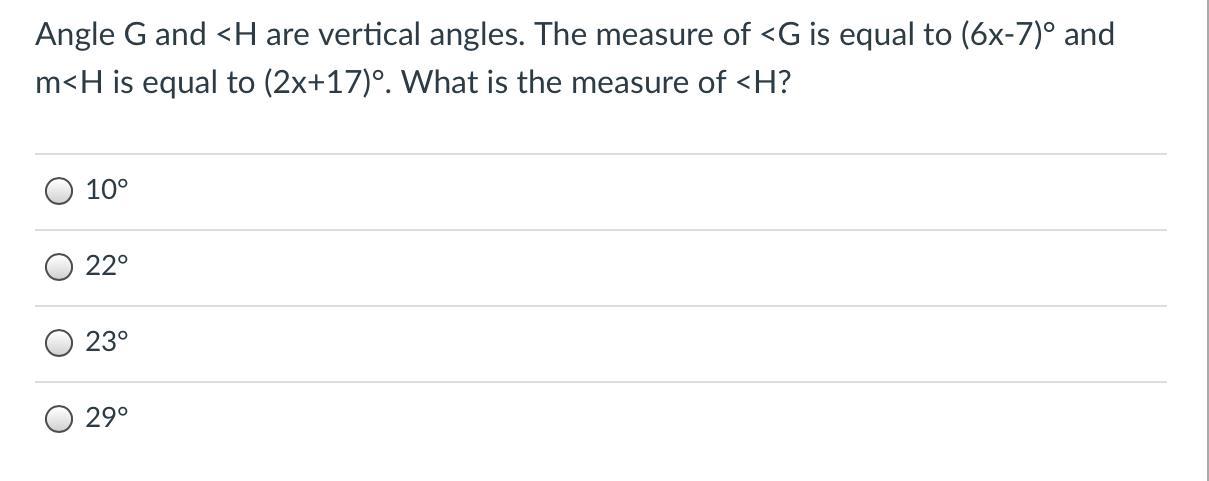Mark the 23° radio button
Viewport: 1209px width, 481px height.
(59, 343)
